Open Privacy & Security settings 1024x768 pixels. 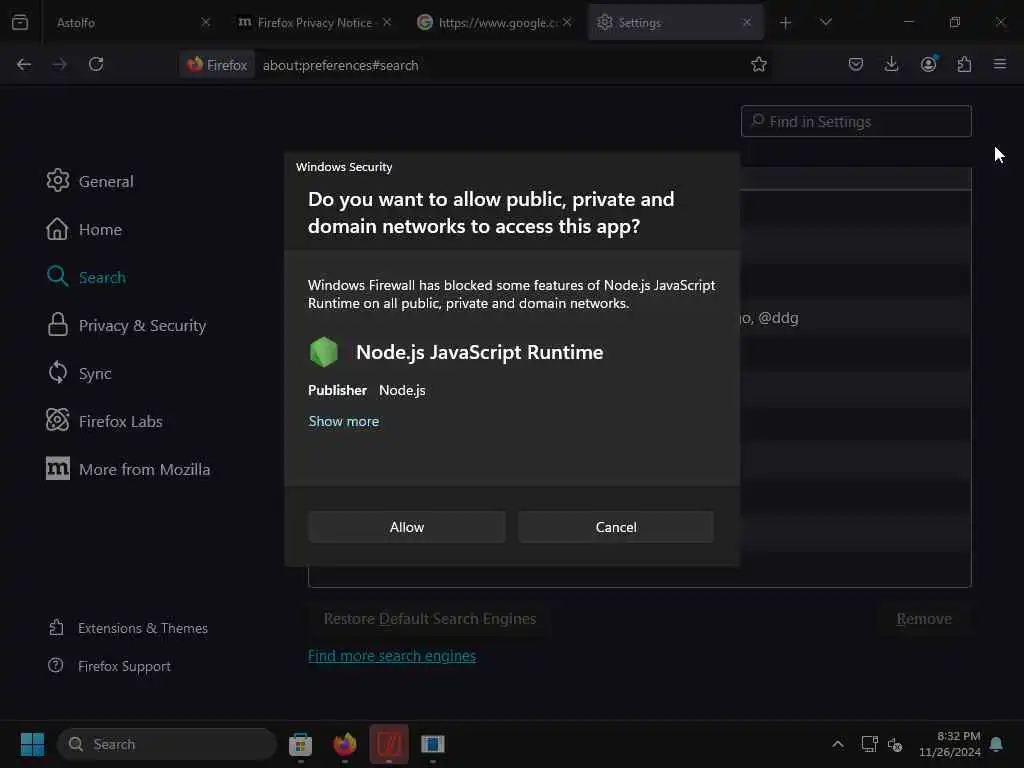click(x=126, y=325)
